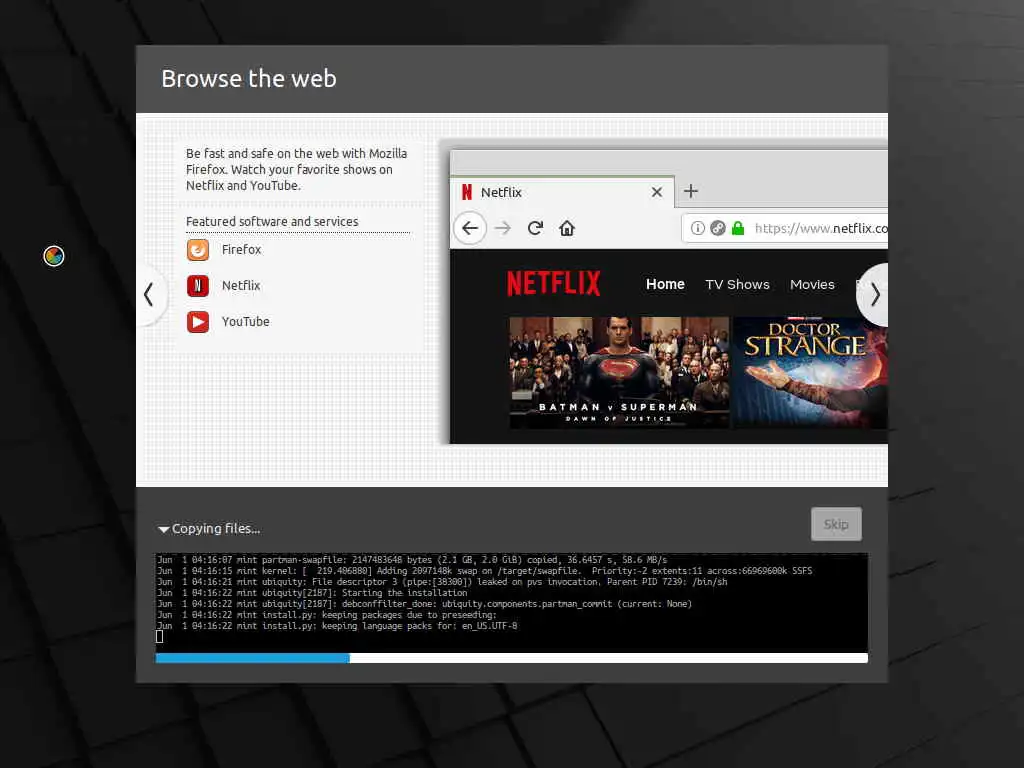Select TV Shows in Netflix navigation
The height and width of the screenshot is (768, 1024).
point(737,284)
